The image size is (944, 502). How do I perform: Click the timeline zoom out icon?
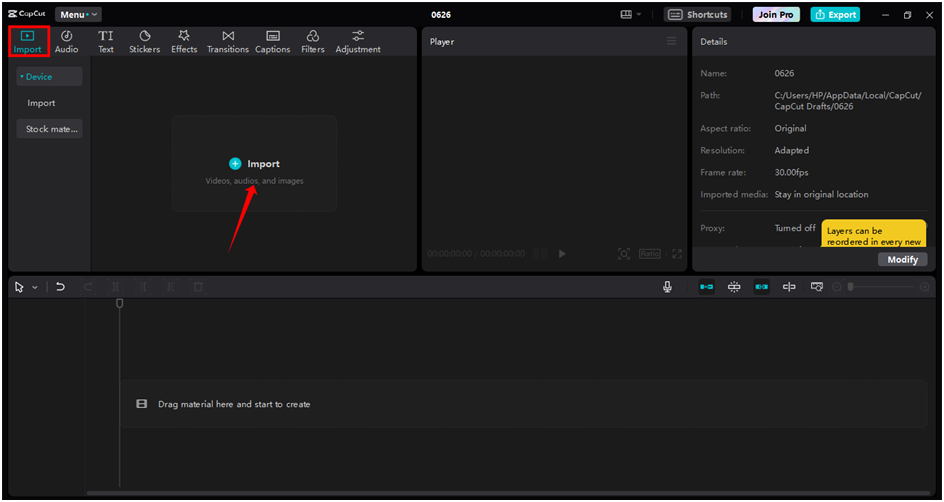837,287
